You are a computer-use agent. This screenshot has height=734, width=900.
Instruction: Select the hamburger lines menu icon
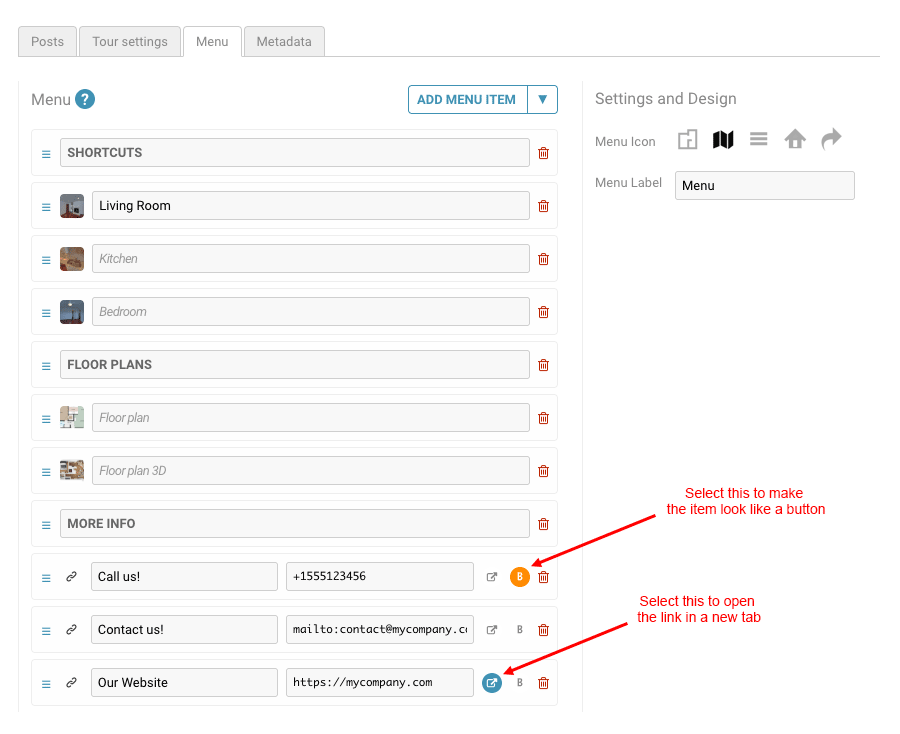pyautogui.click(x=759, y=140)
